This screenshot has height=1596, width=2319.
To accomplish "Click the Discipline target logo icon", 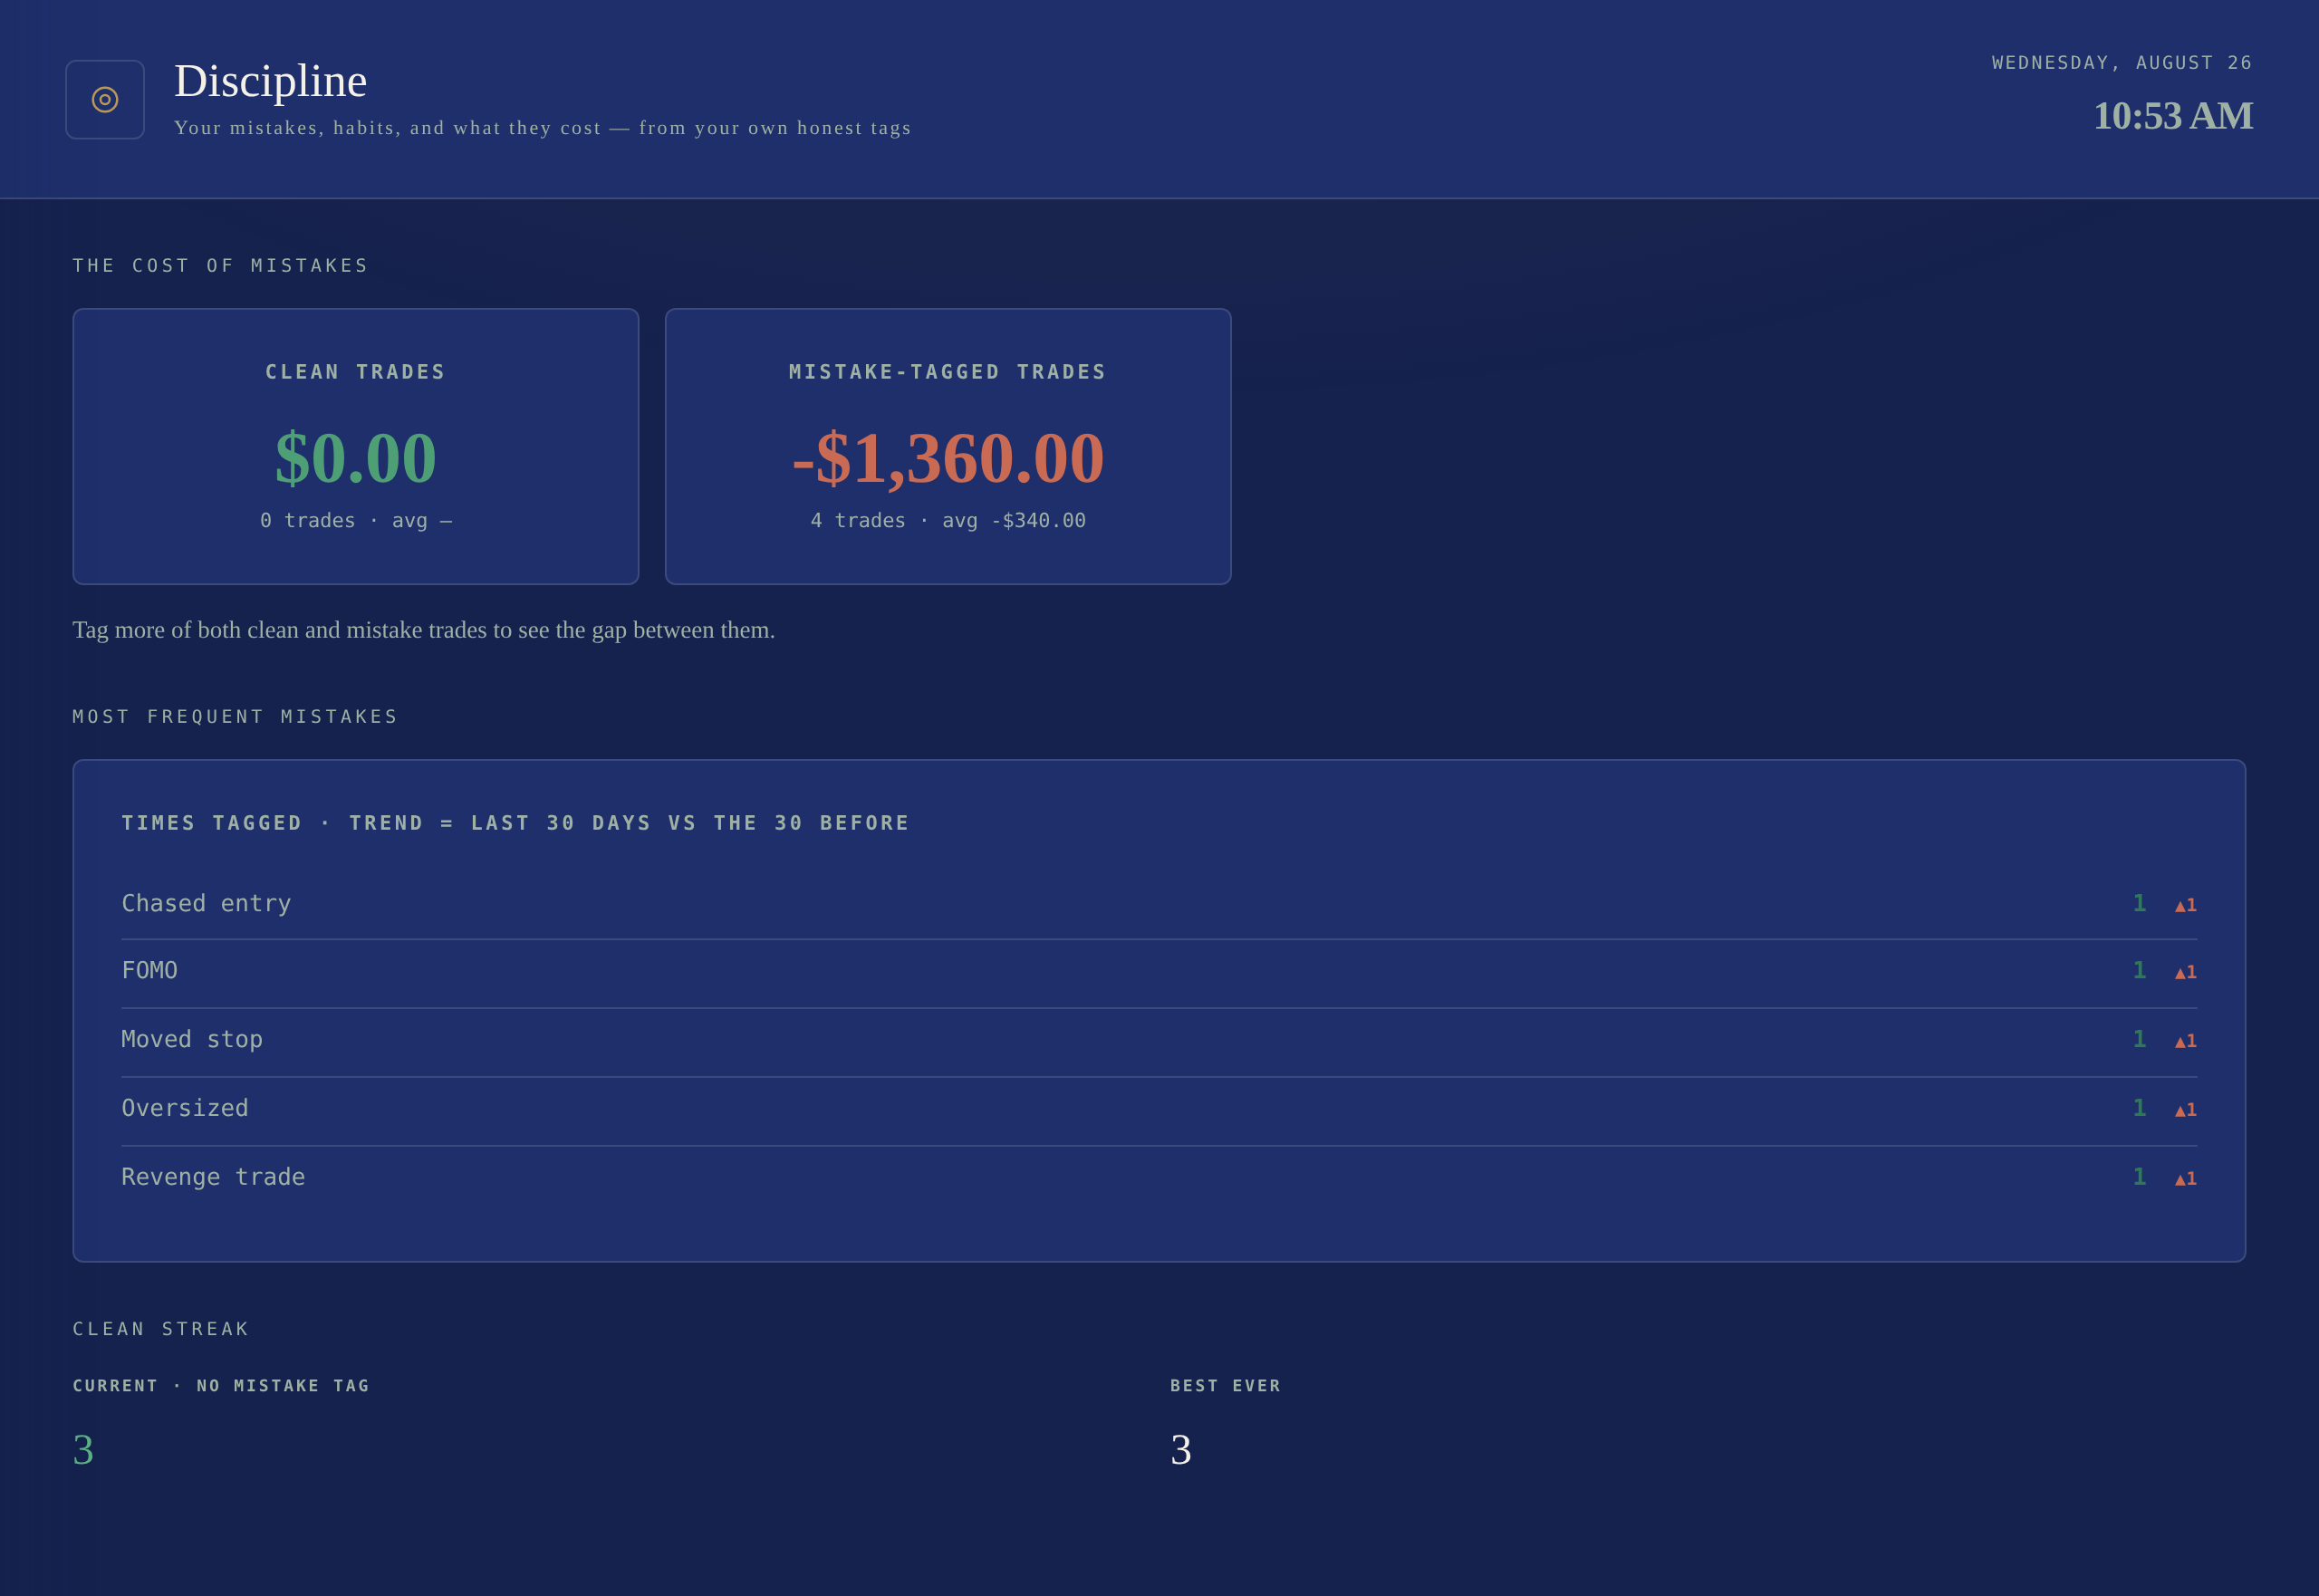I will (x=105, y=99).
